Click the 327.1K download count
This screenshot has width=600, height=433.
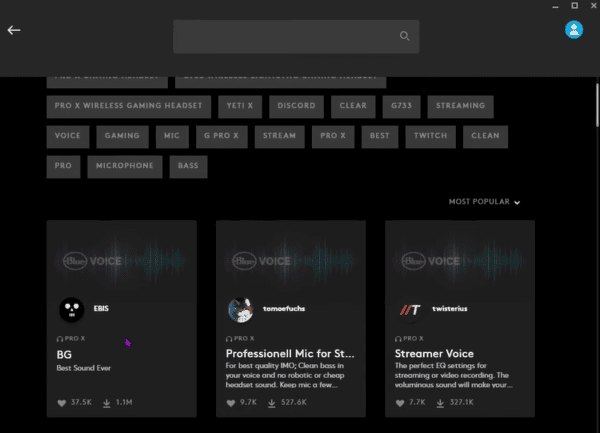coord(461,402)
